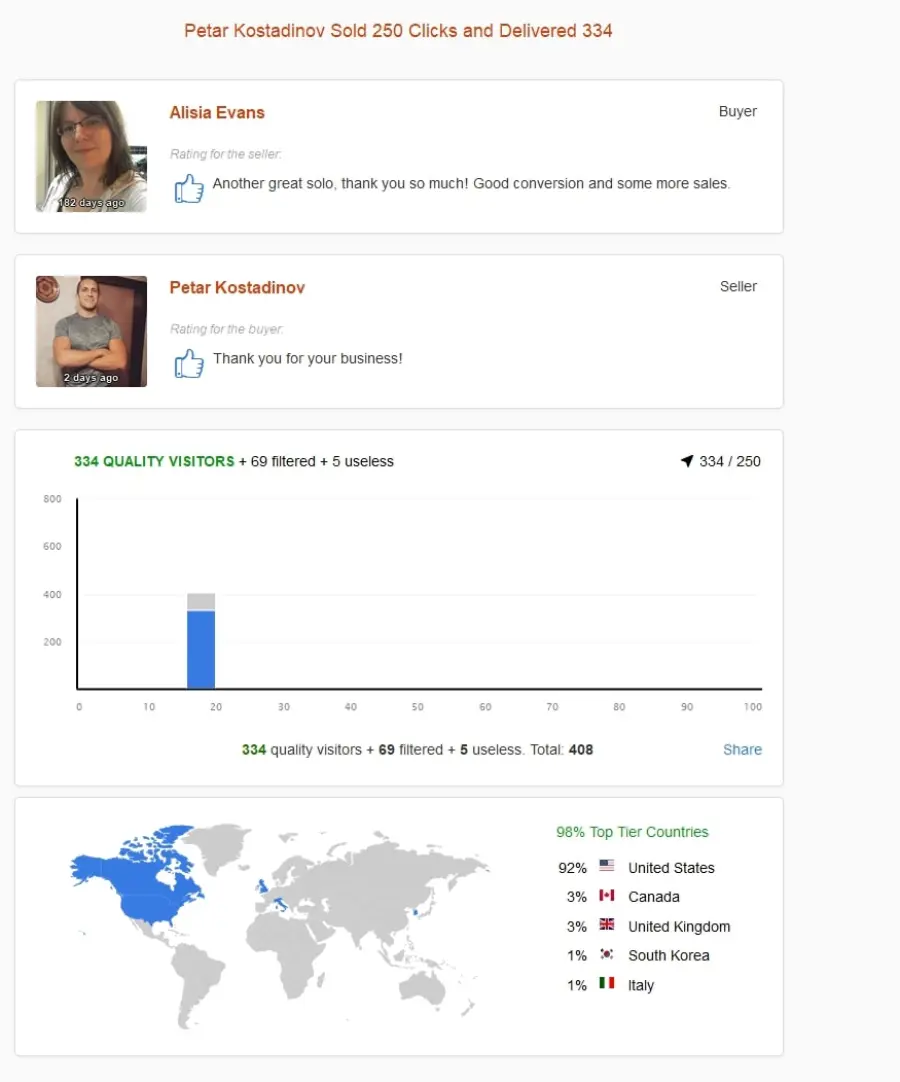Click the South Korea flag icon
The height and width of the screenshot is (1082, 900).
[x=607, y=954]
